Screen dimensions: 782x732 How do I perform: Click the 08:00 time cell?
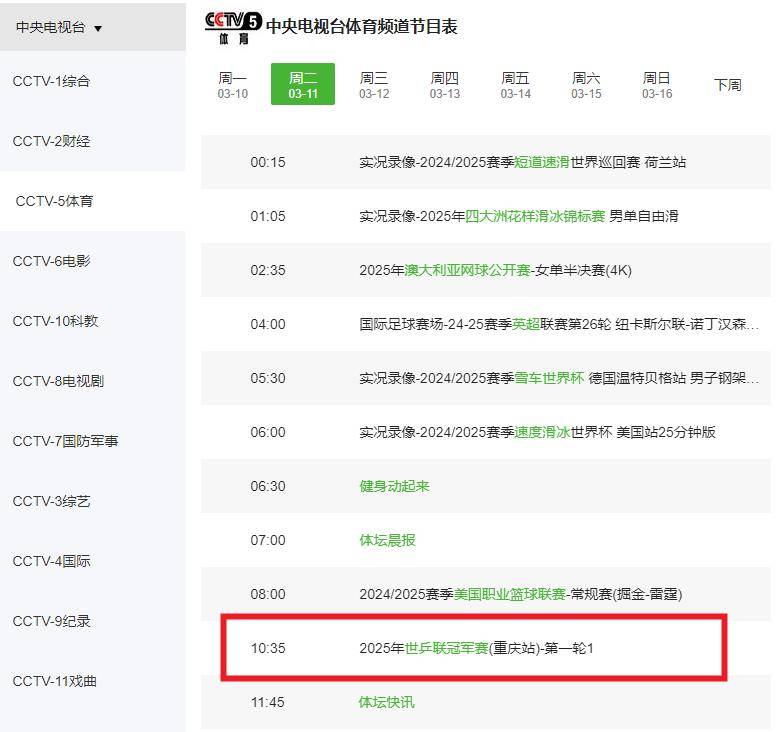268,594
